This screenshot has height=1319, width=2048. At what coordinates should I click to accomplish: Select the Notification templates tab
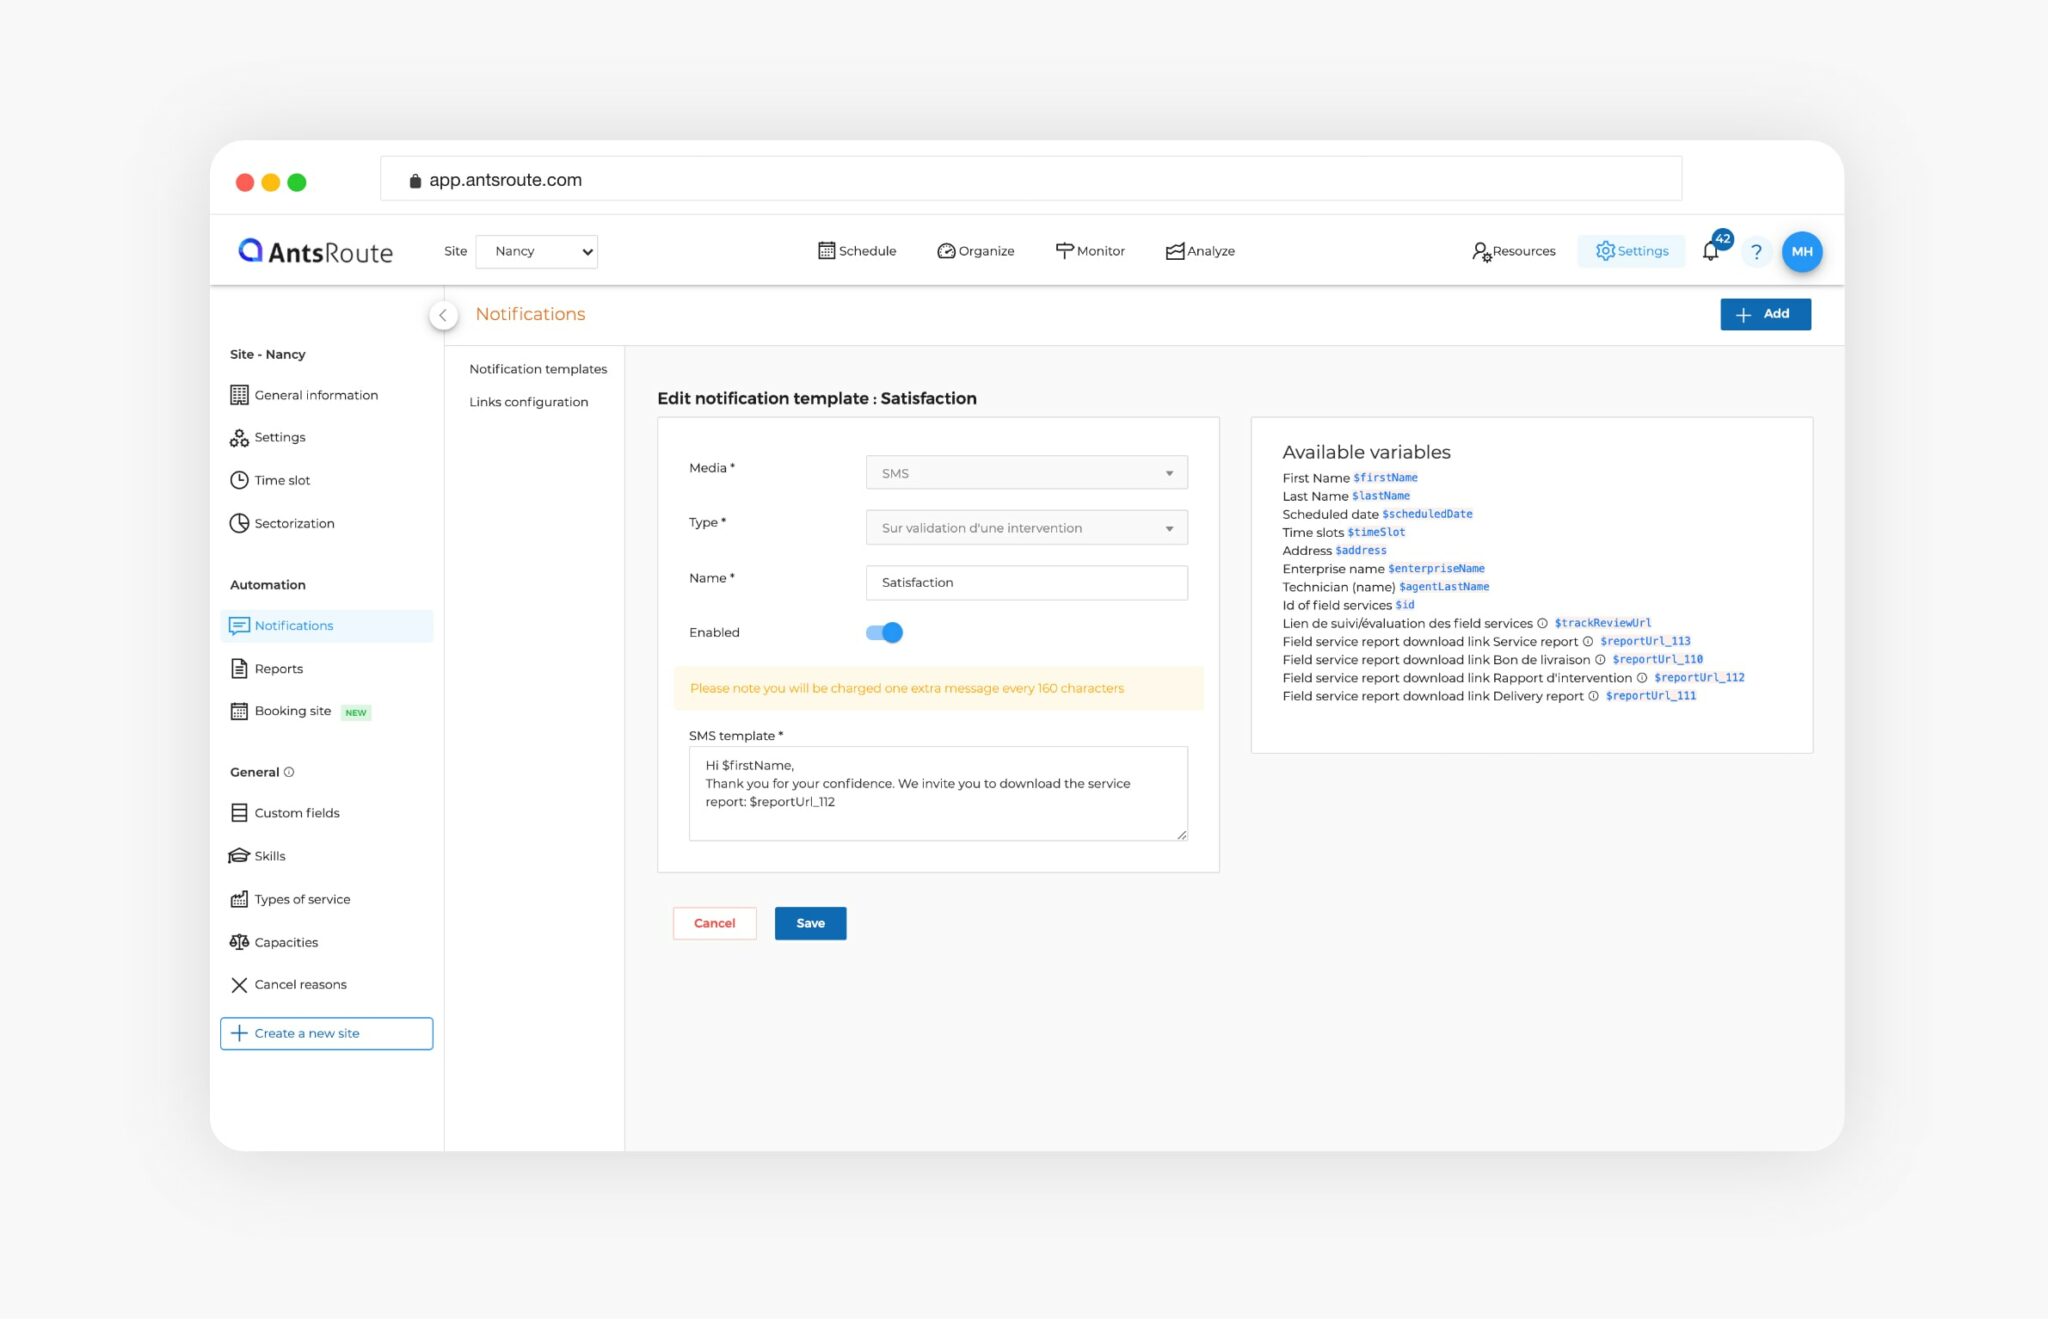click(538, 368)
